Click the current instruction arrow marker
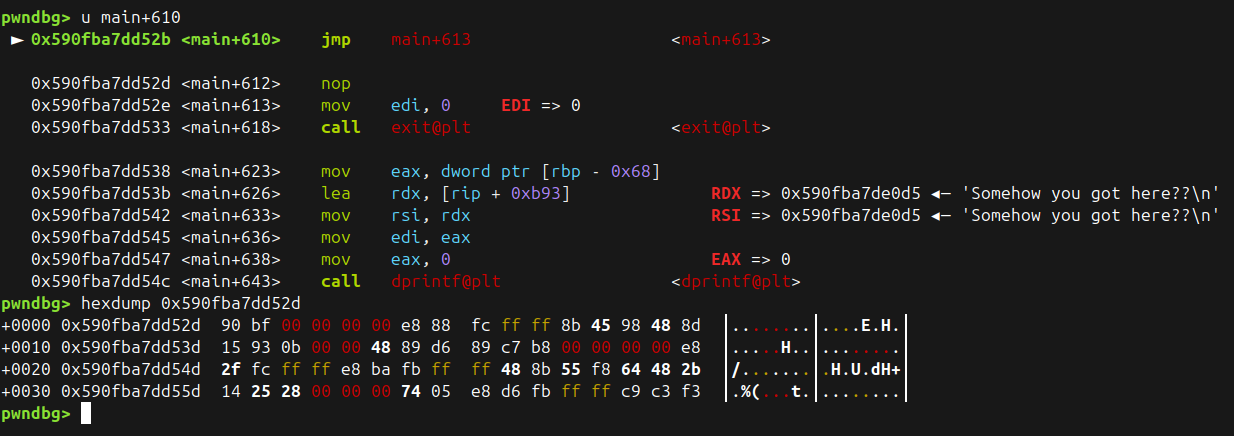This screenshot has width=1234, height=436. [x=15, y=41]
